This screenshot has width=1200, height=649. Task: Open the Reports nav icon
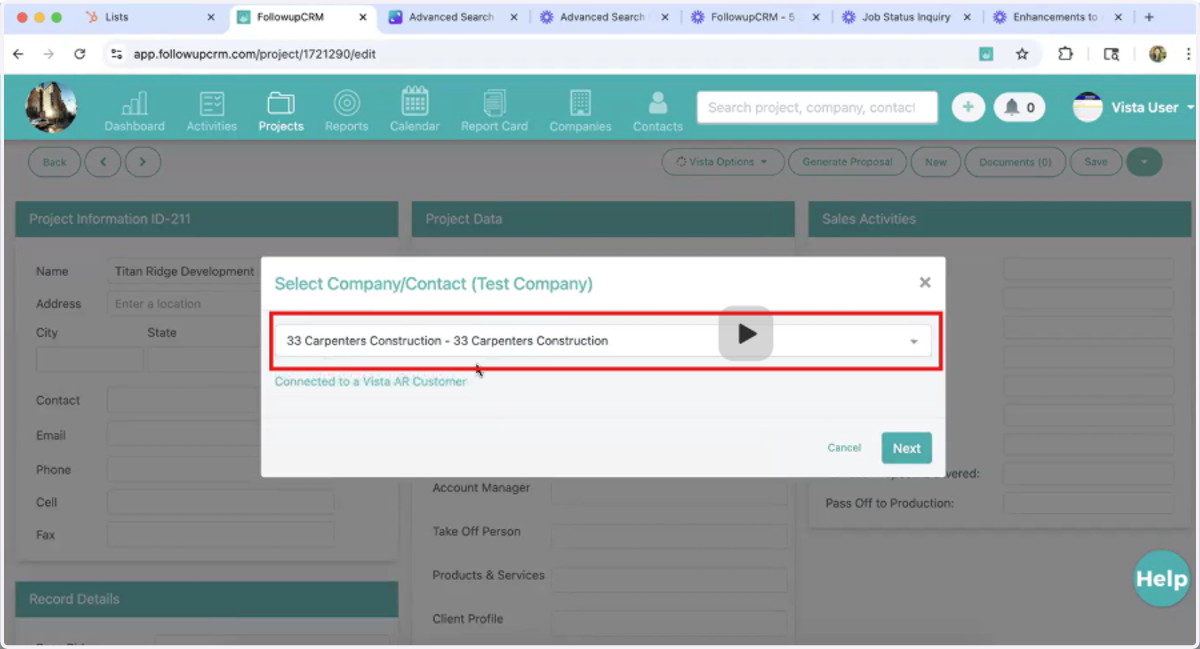tap(347, 111)
